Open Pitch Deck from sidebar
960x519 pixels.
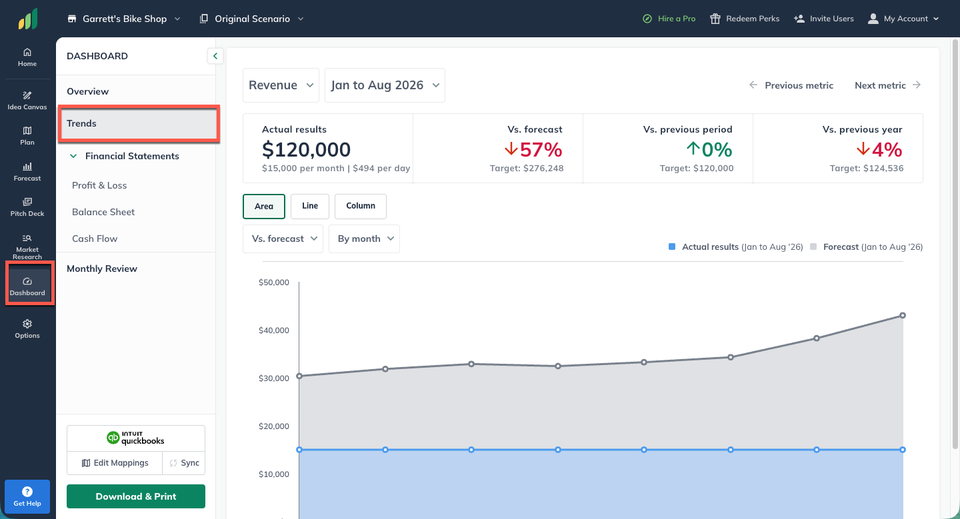click(x=27, y=207)
